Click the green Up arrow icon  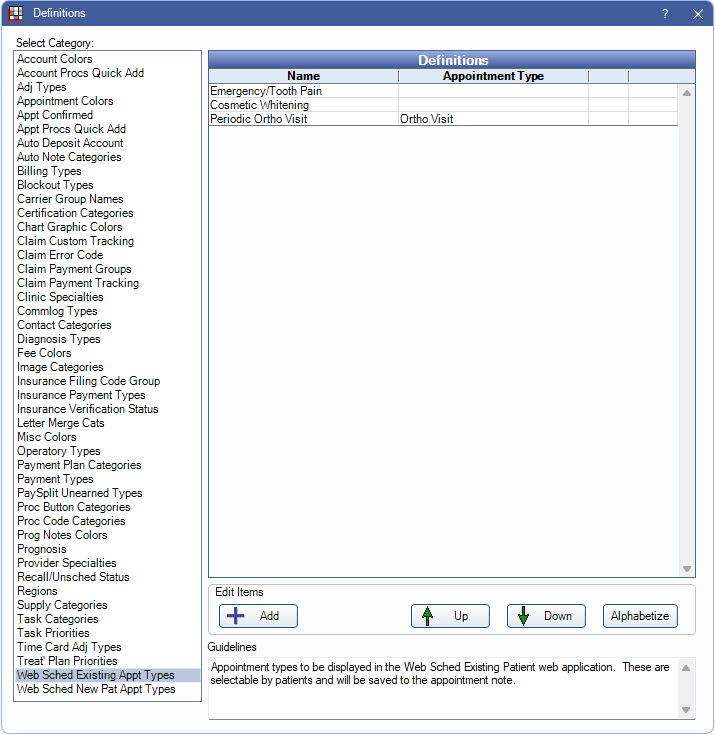[428, 616]
